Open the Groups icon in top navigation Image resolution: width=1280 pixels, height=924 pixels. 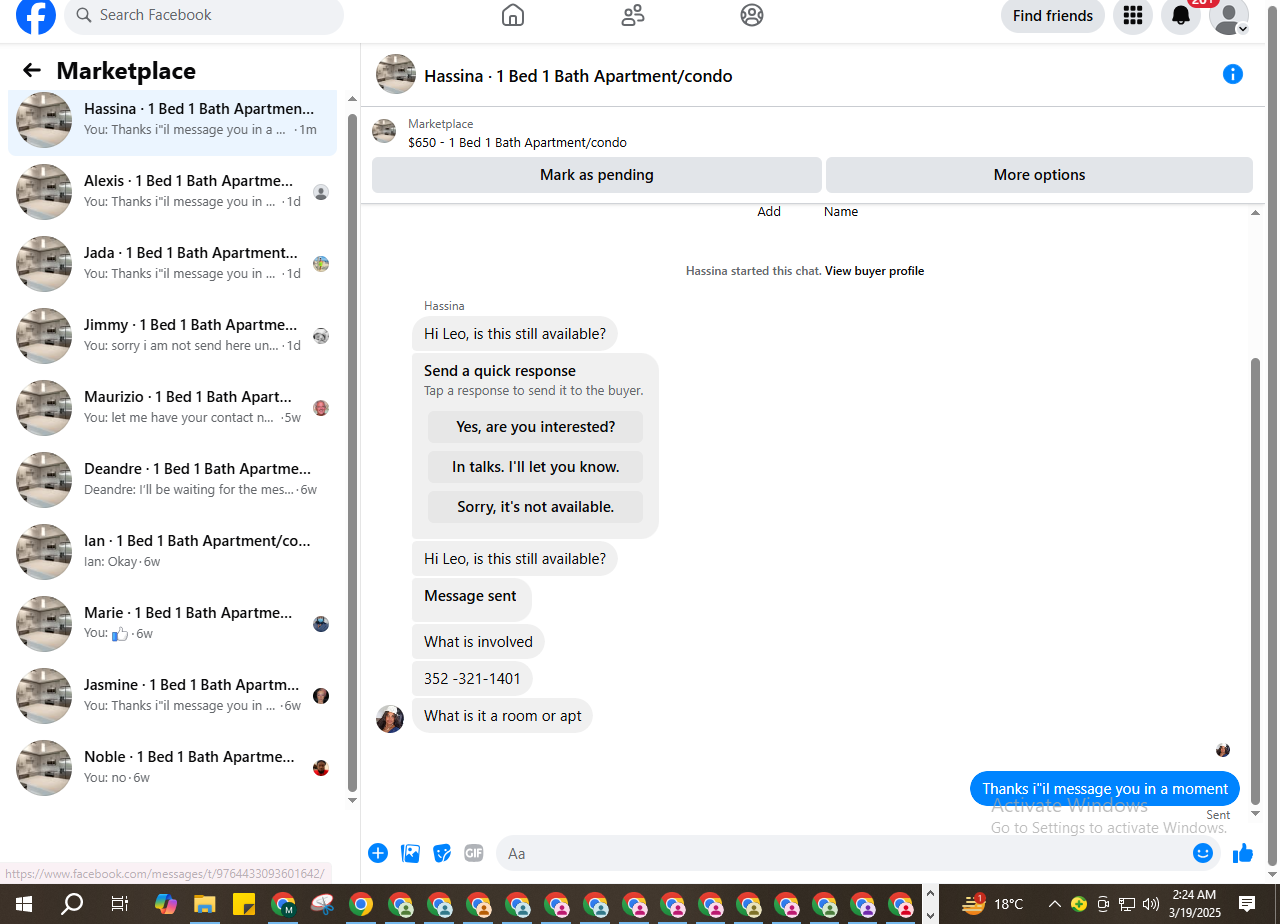pyautogui.click(x=752, y=16)
